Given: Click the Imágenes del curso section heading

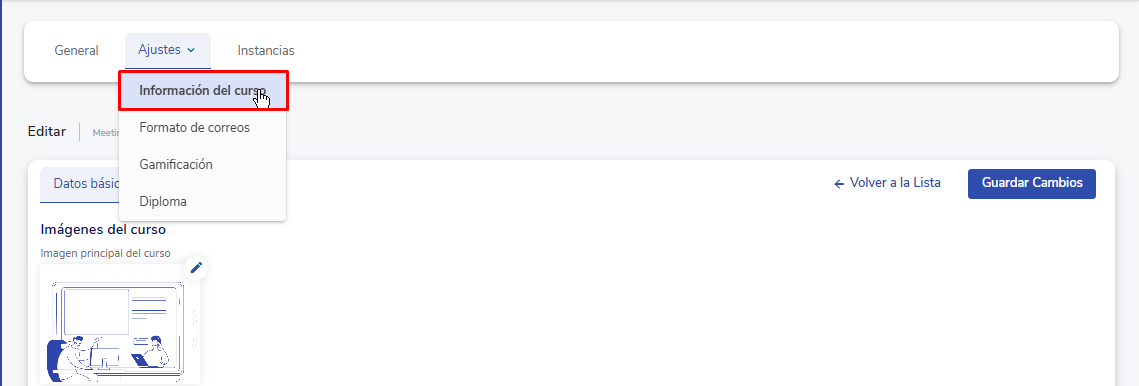Looking at the screenshot, I should pos(104,230).
